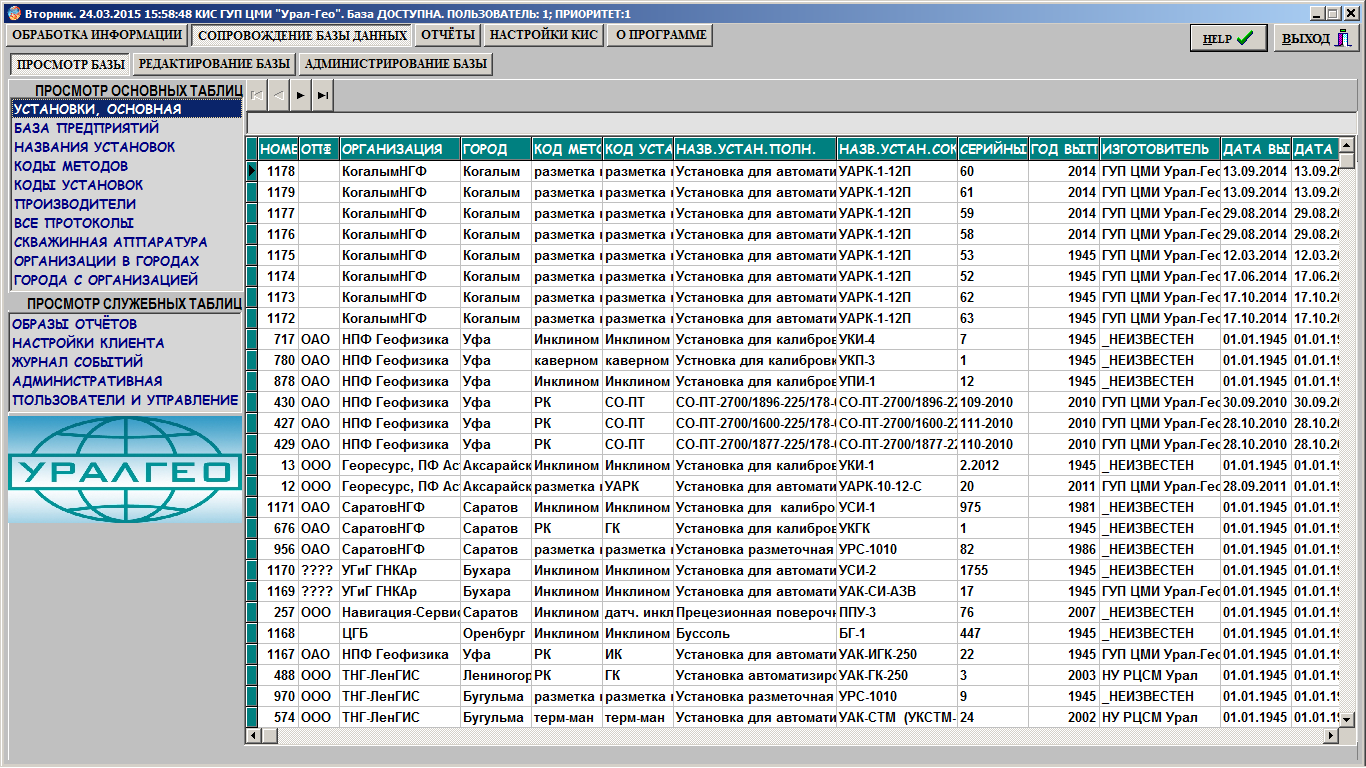
Task: Go to next record navigator button
Action: pyautogui.click(x=301, y=96)
